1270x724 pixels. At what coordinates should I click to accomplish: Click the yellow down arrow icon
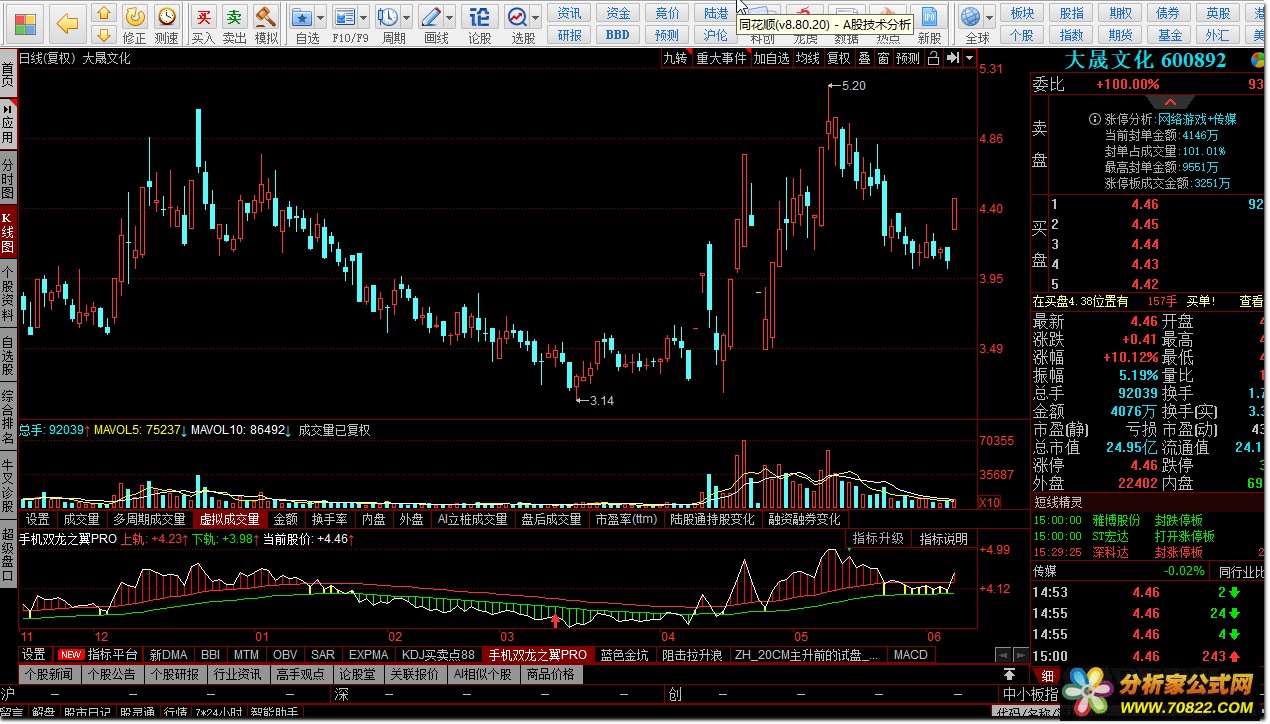click(102, 37)
